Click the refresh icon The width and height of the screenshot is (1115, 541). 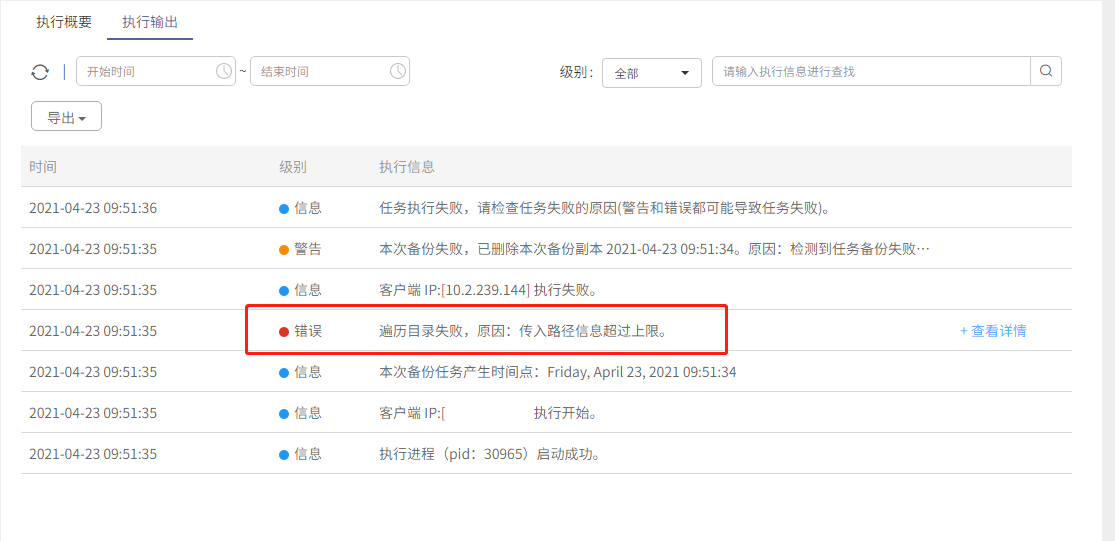point(40,72)
